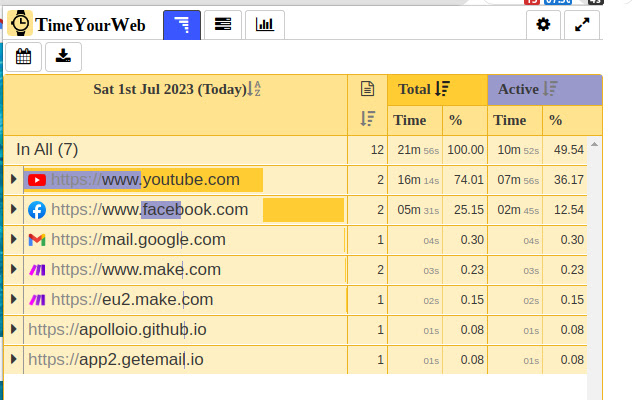Switch to the list summary view tab
This screenshot has height=400, width=640.
point(223,25)
